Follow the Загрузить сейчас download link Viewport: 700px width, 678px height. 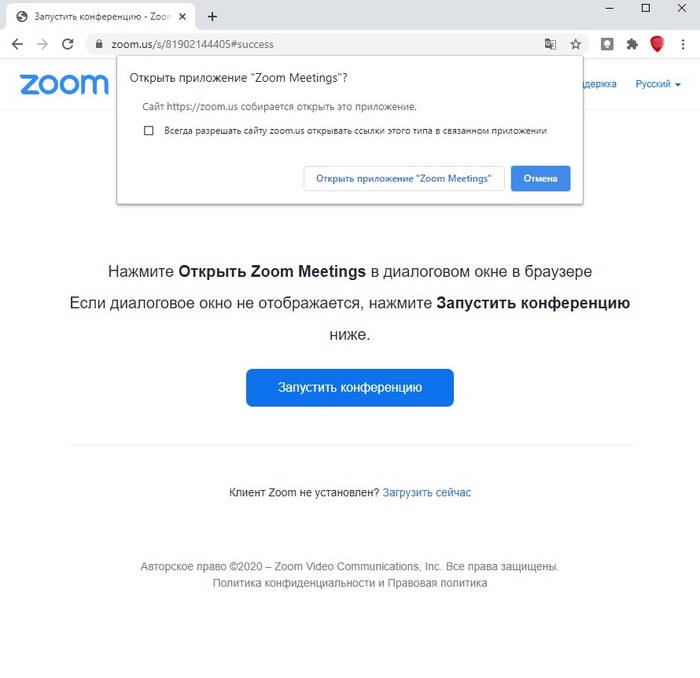coord(427,492)
